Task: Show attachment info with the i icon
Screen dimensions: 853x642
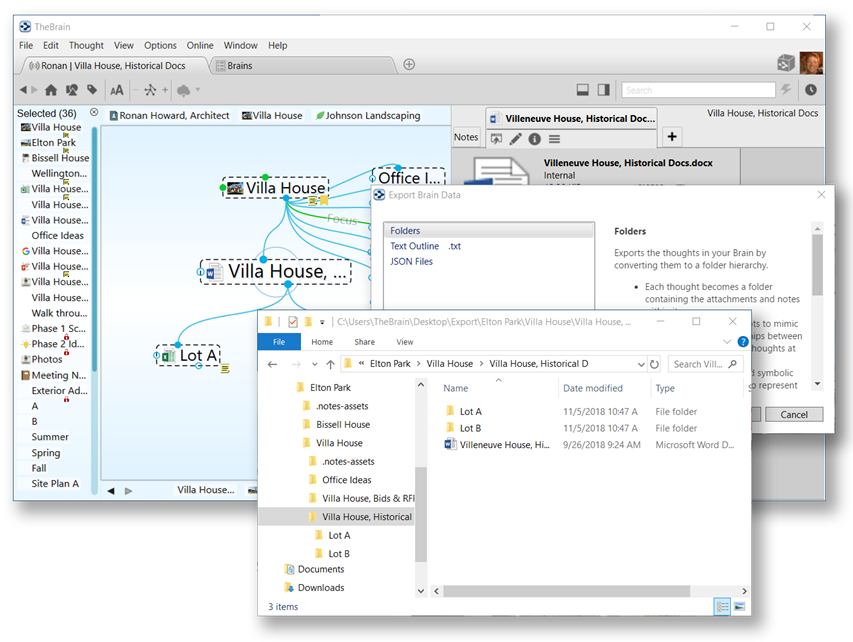Action: pyautogui.click(x=535, y=139)
